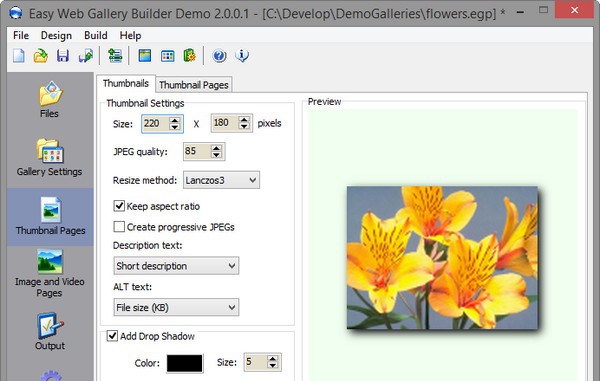
Task: Increase thumbnail width 220 spinner up
Action: click(175, 120)
